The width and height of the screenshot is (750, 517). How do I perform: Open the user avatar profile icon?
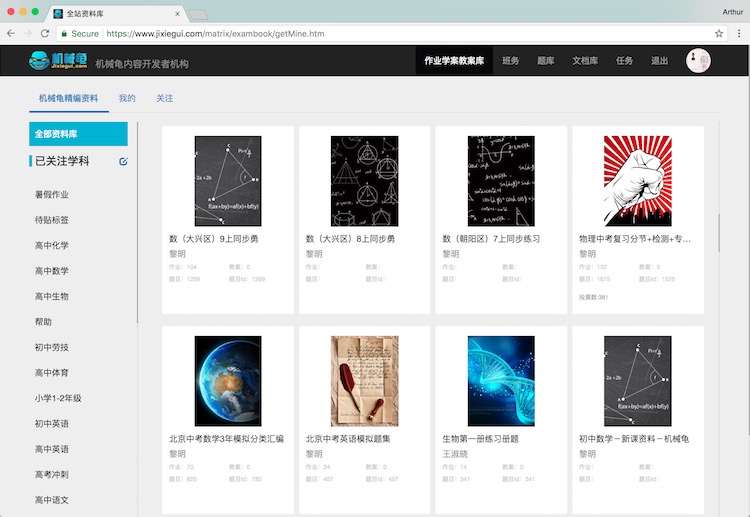click(698, 61)
